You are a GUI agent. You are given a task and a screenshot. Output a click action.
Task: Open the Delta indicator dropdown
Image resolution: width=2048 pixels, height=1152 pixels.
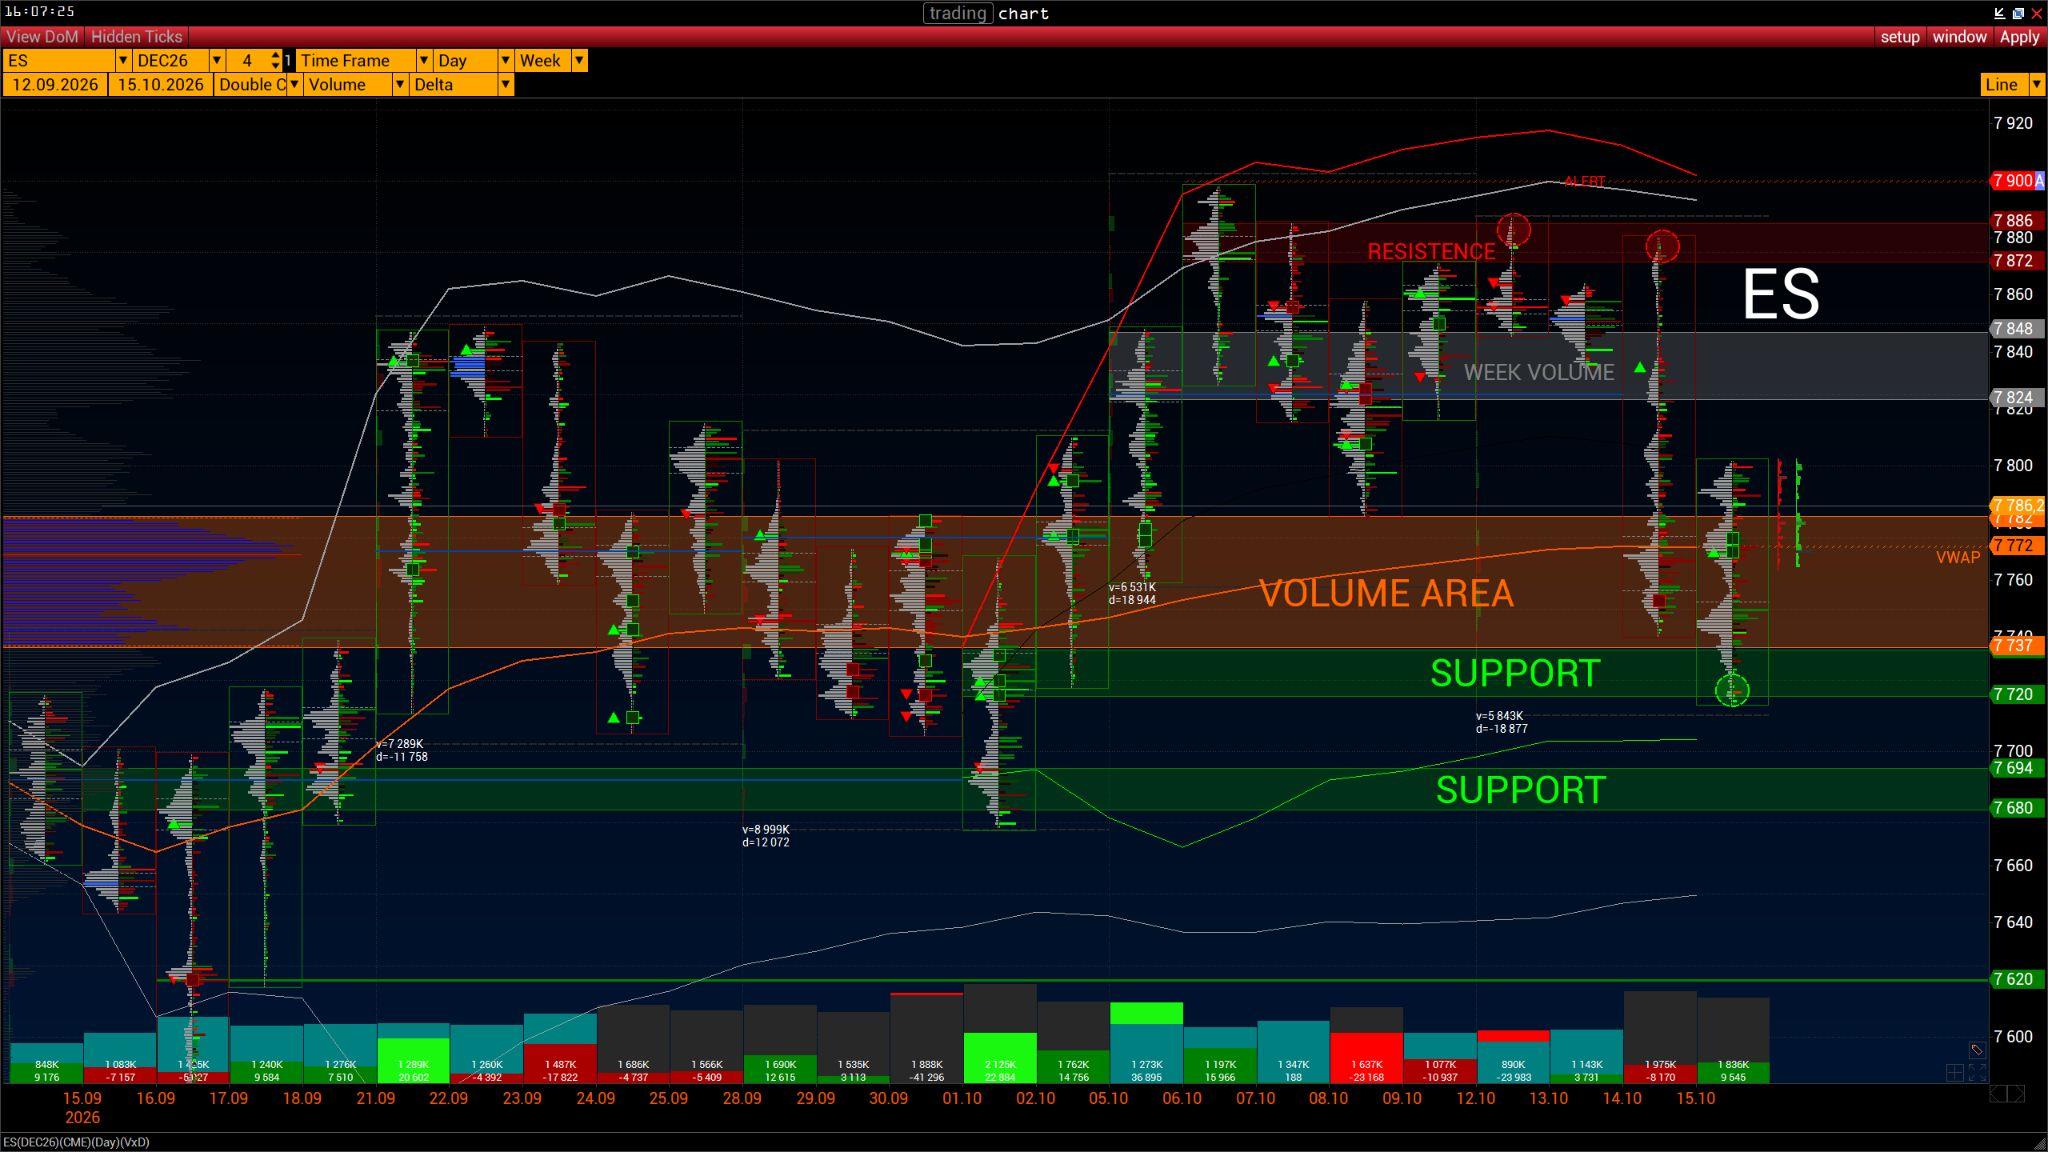click(x=505, y=85)
